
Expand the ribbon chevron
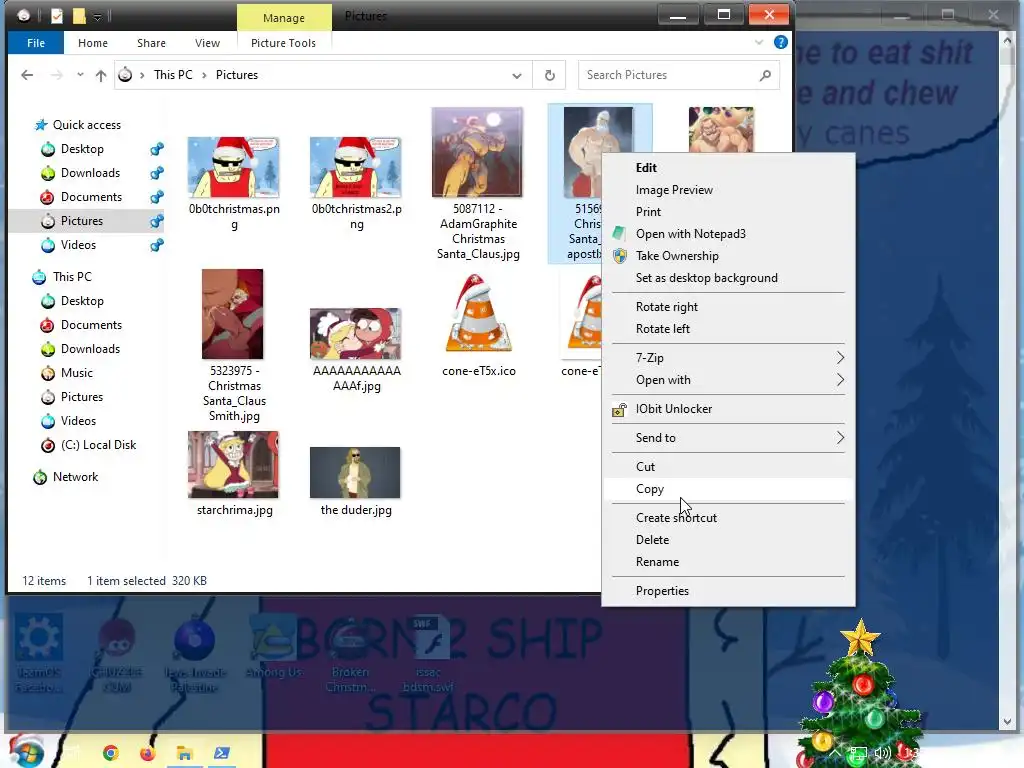pos(759,42)
